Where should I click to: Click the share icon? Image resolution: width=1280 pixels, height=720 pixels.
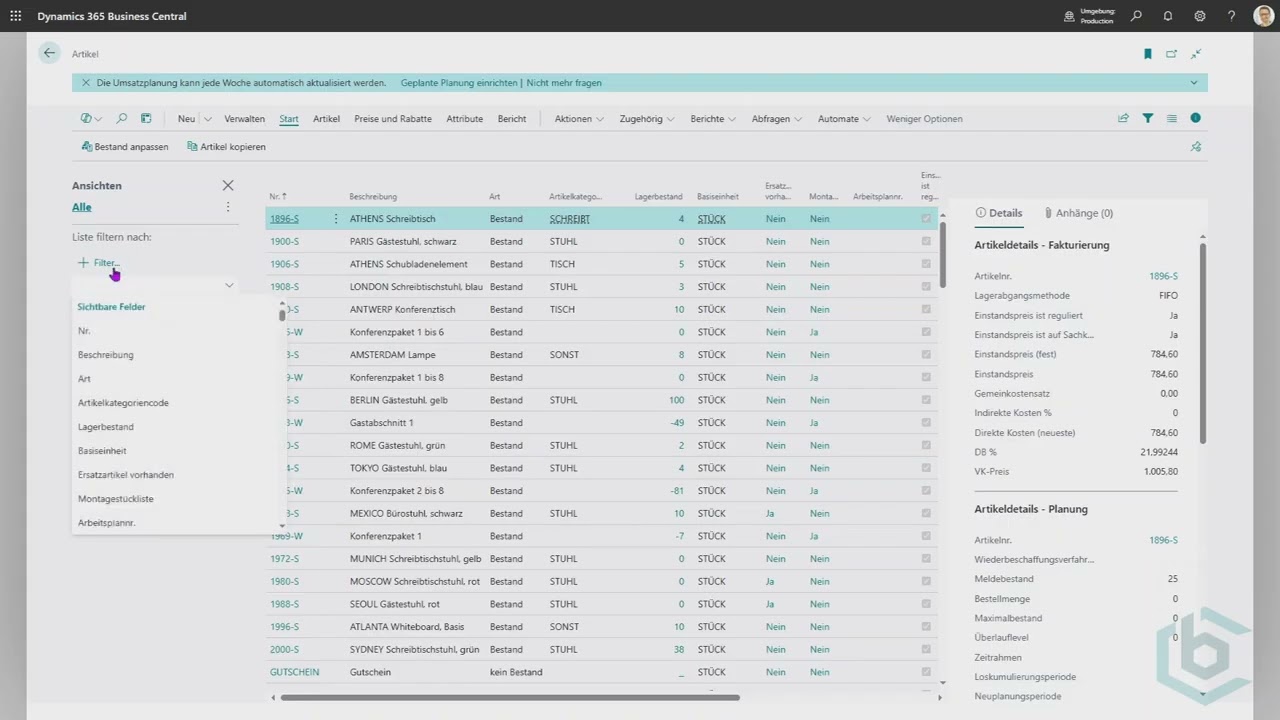coord(1123,118)
